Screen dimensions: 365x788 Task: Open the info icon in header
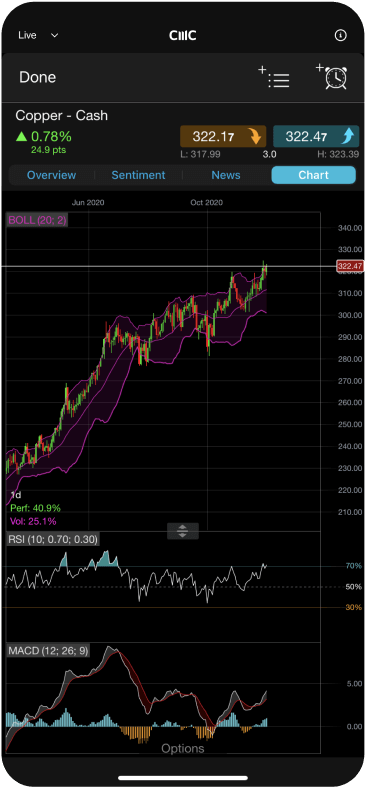coord(340,35)
